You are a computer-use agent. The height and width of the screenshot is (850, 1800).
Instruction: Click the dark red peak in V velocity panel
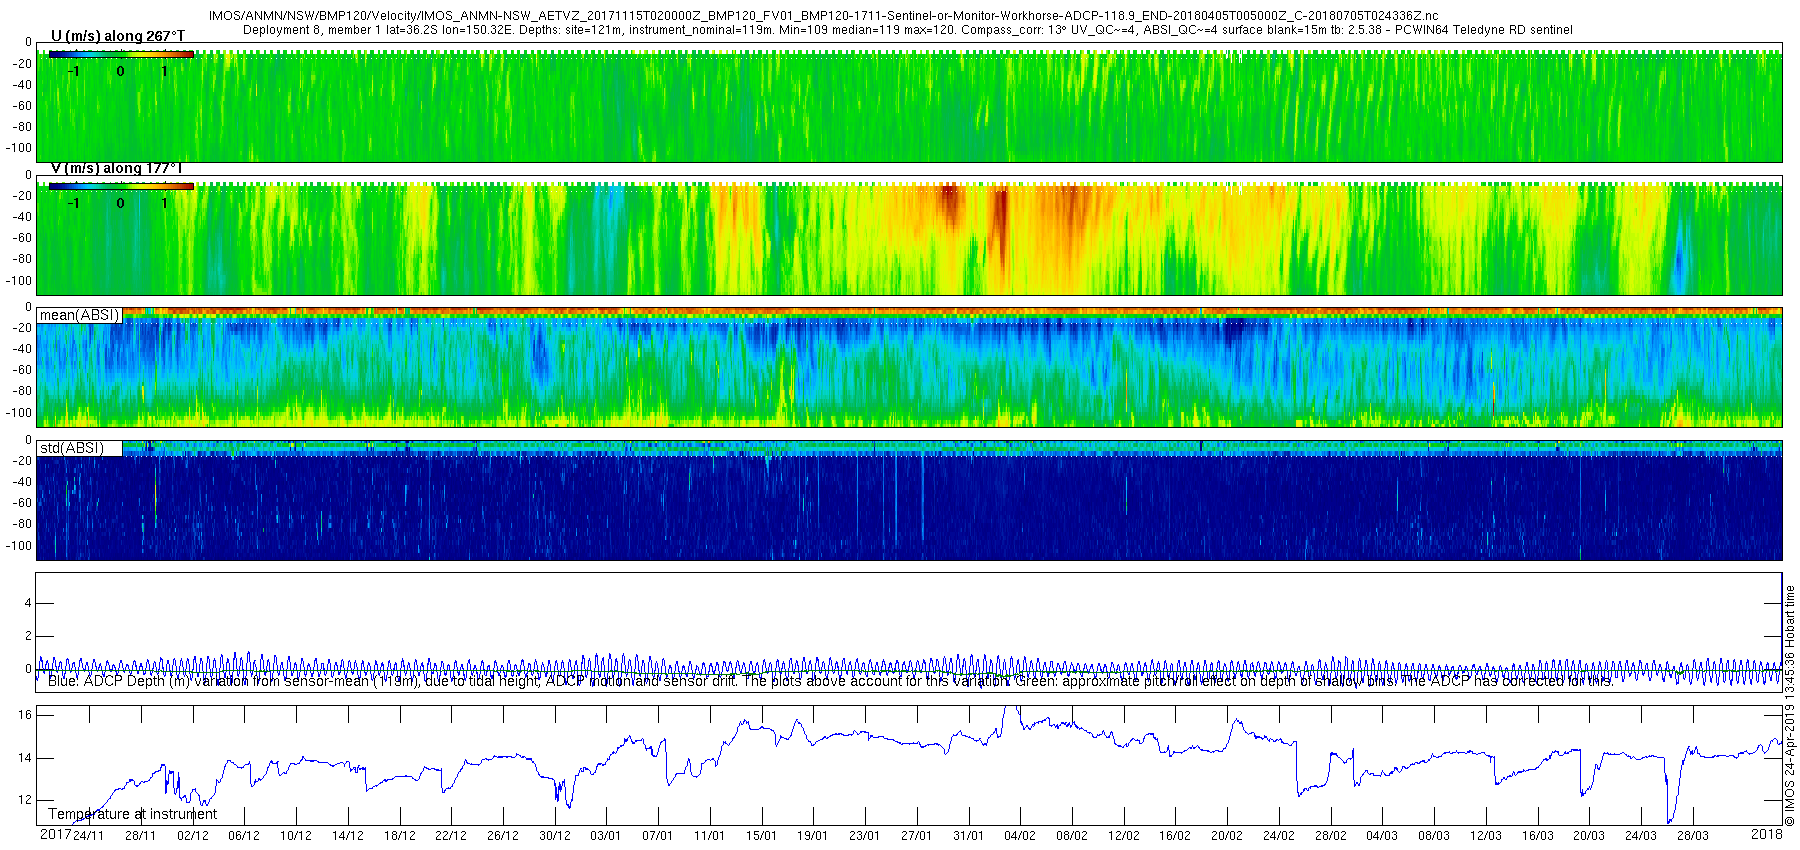999,220
